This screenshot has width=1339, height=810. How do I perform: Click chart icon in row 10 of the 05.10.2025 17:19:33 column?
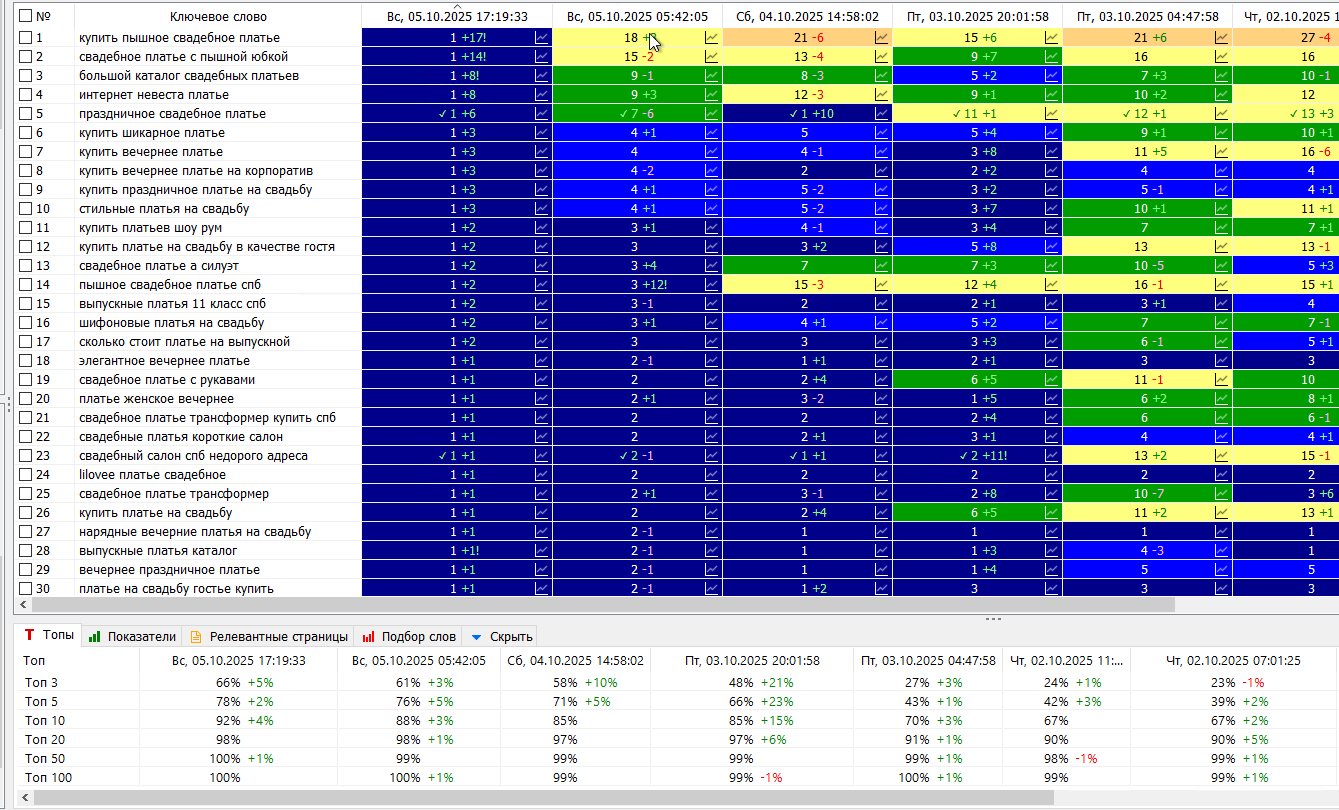point(541,208)
